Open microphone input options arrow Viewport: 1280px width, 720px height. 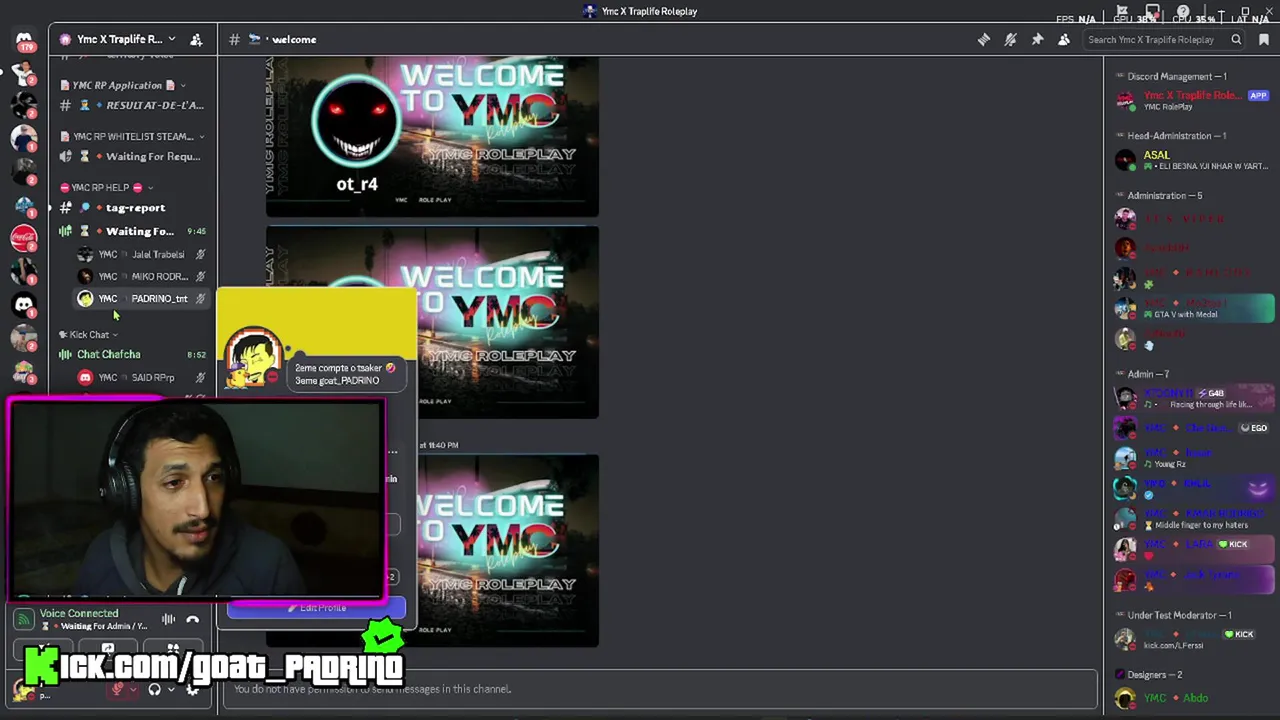pyautogui.click(x=133, y=689)
